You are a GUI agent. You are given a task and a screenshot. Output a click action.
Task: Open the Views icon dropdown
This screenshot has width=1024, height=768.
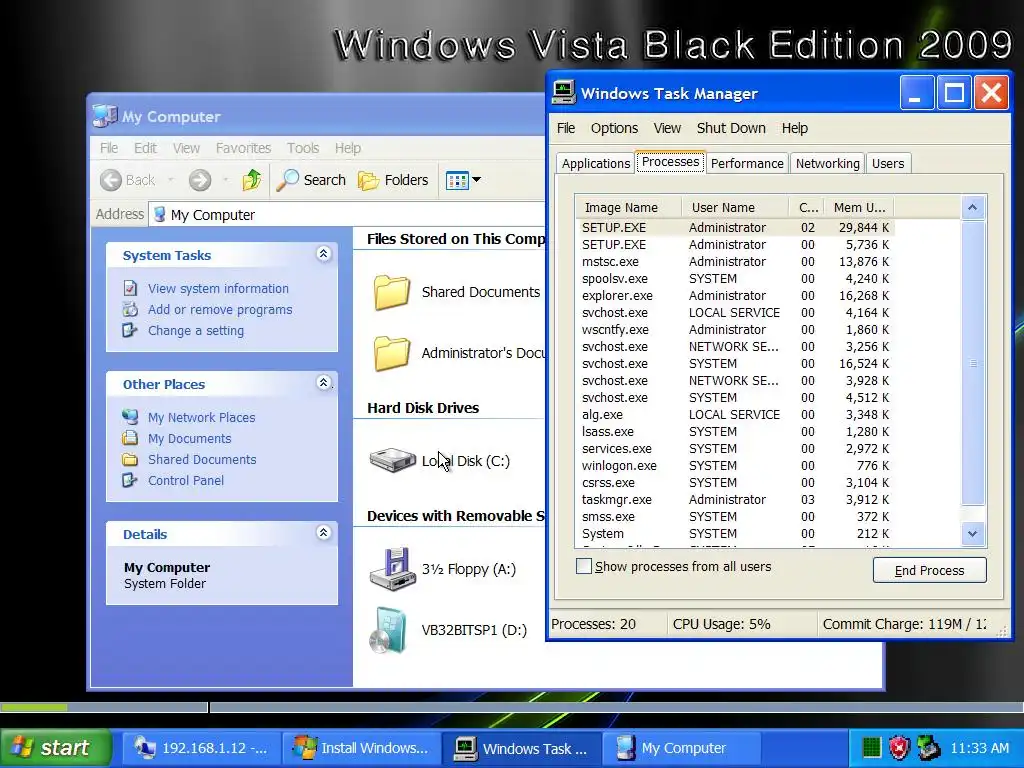pyautogui.click(x=463, y=180)
